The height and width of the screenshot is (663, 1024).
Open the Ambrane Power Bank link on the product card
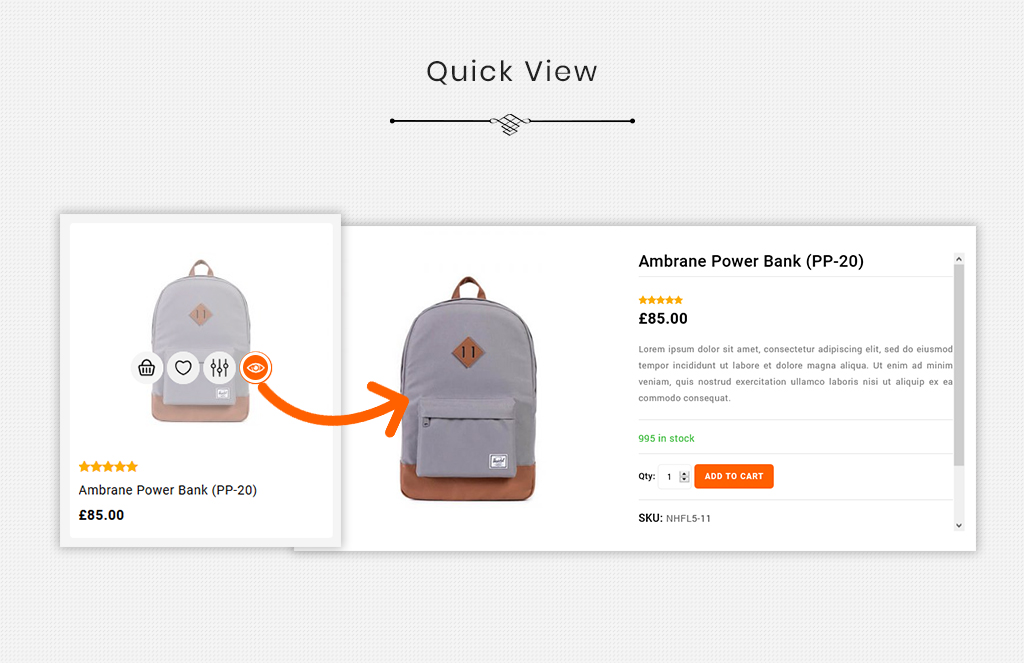pyautogui.click(x=168, y=490)
